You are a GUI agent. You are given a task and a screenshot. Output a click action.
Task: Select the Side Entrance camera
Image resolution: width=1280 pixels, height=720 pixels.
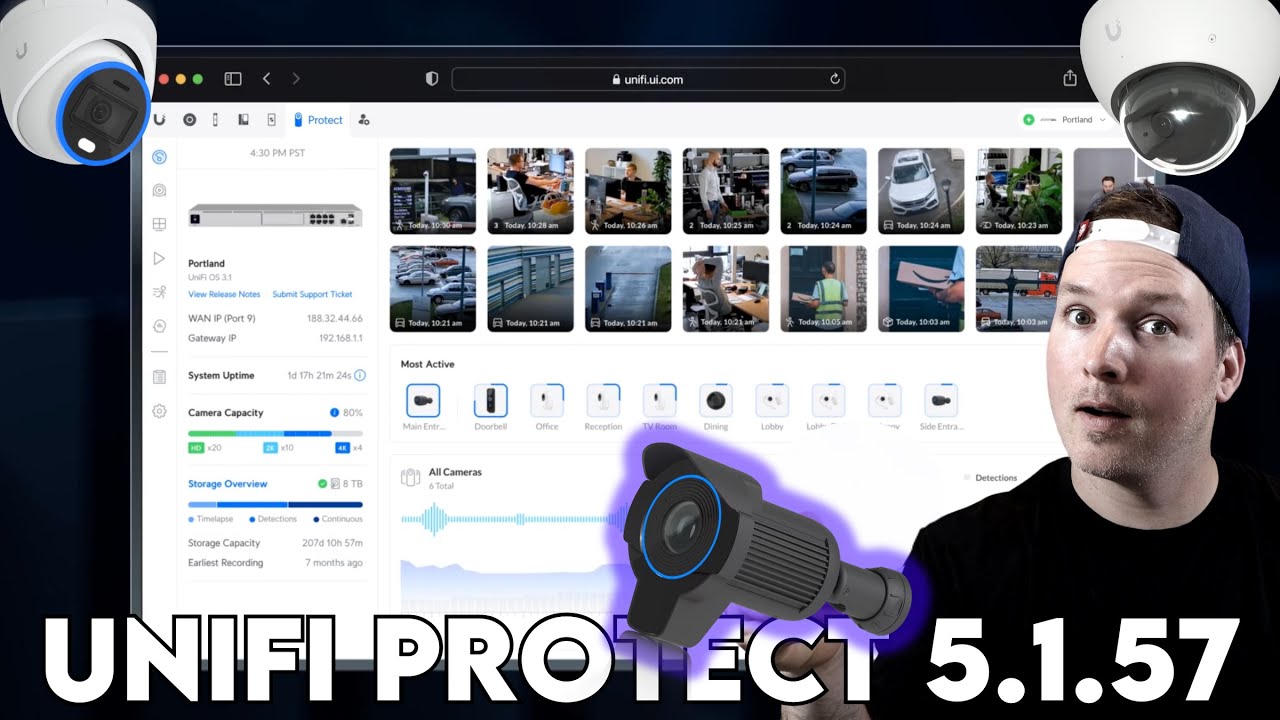[941, 401]
